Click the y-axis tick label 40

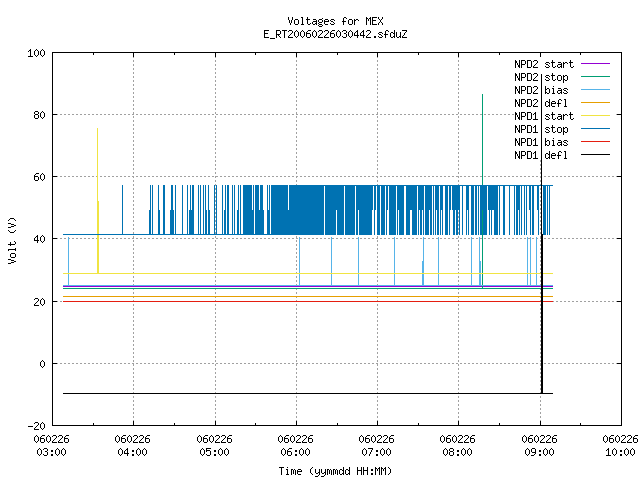point(39,239)
